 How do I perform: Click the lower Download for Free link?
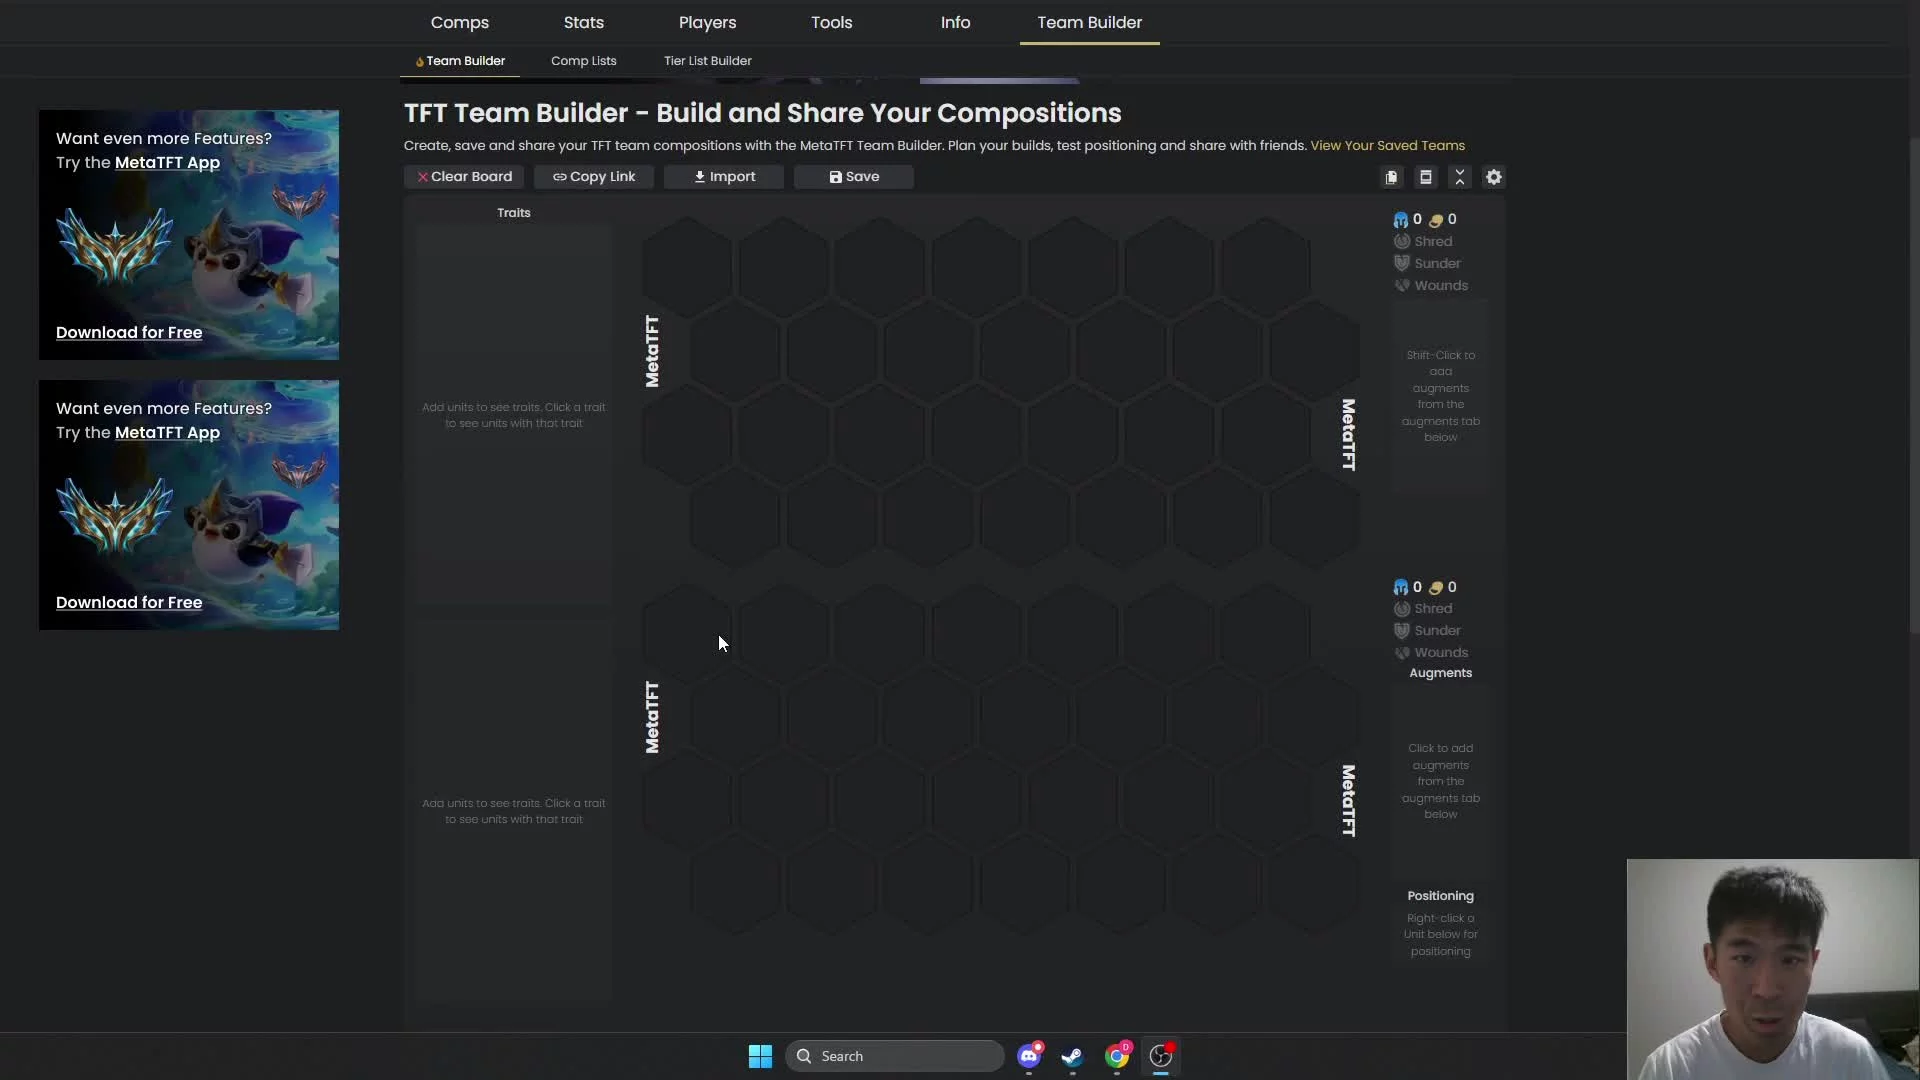click(x=129, y=603)
